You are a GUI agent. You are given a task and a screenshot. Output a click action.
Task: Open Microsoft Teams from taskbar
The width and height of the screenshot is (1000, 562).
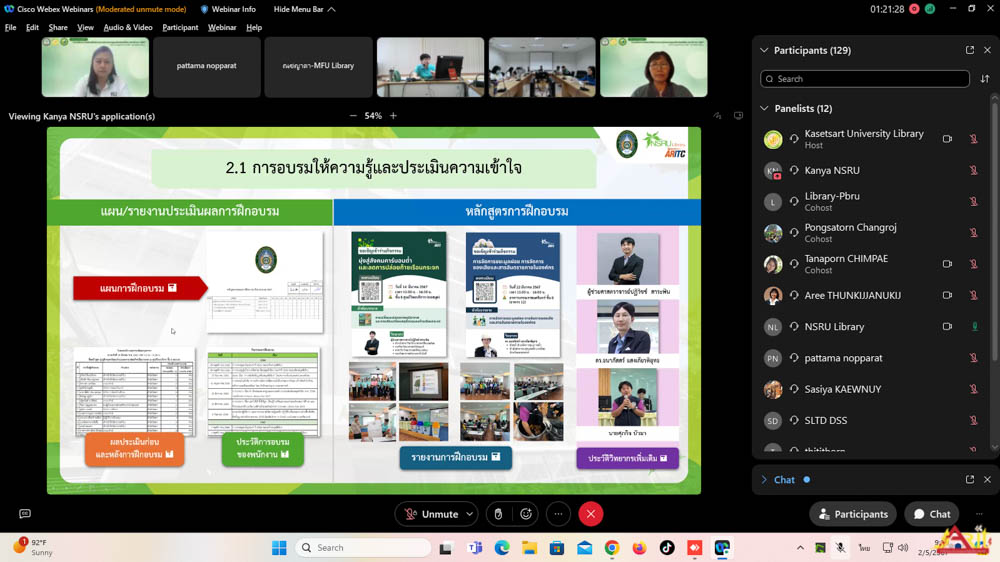tap(474, 547)
